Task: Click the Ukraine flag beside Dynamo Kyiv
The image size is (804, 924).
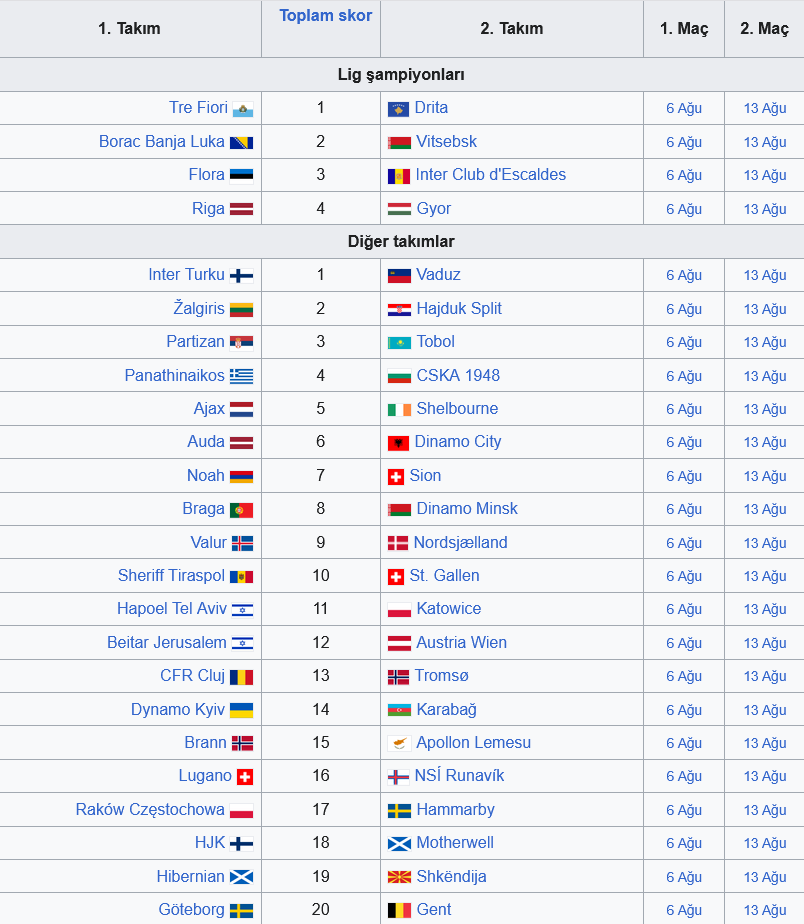Action: click(242, 710)
